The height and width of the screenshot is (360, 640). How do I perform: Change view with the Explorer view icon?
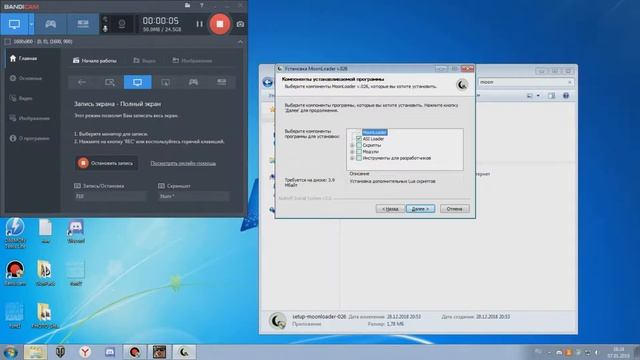[x=529, y=96]
